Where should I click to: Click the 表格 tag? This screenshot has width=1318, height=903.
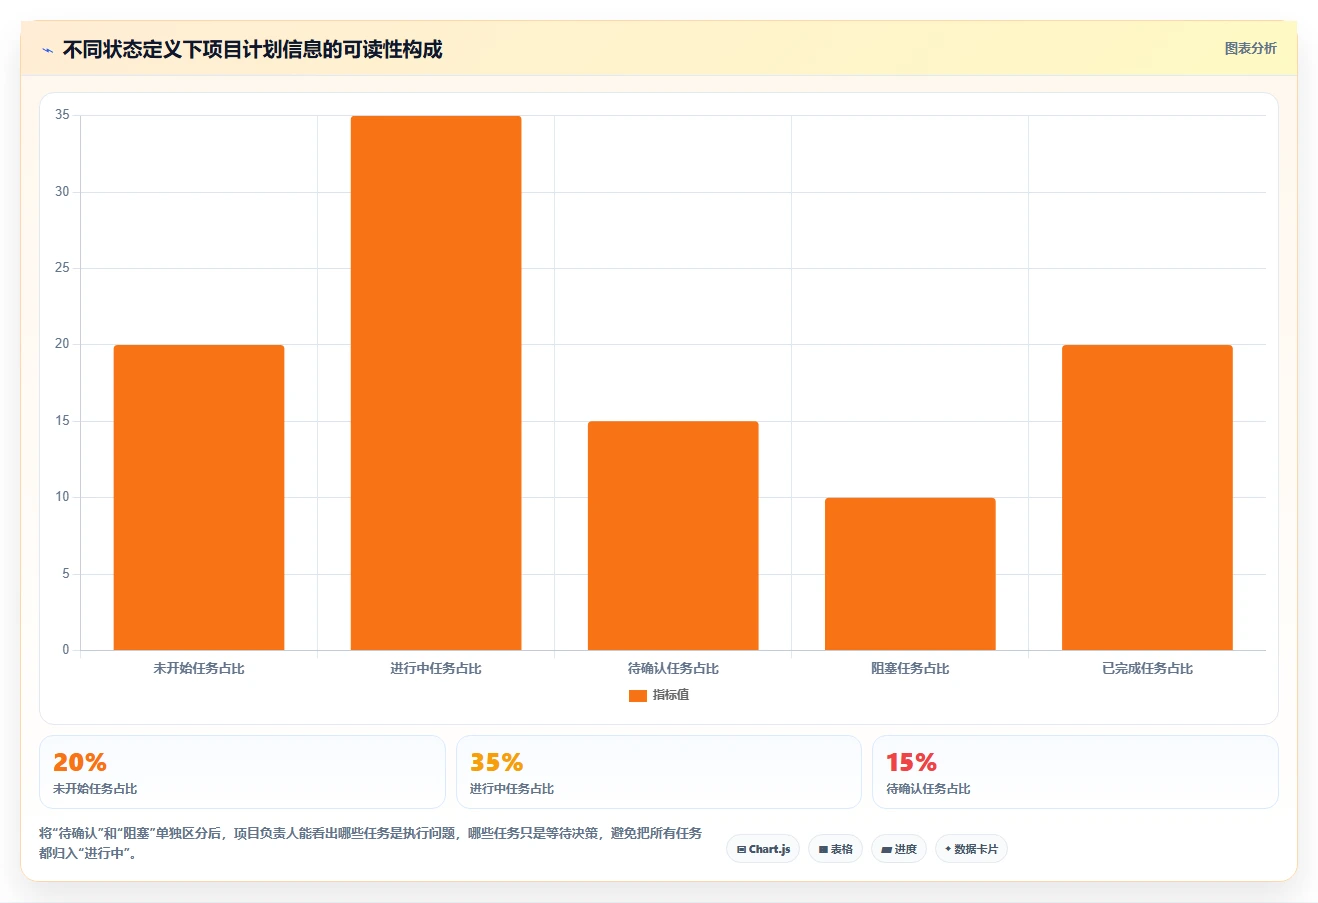click(835, 849)
